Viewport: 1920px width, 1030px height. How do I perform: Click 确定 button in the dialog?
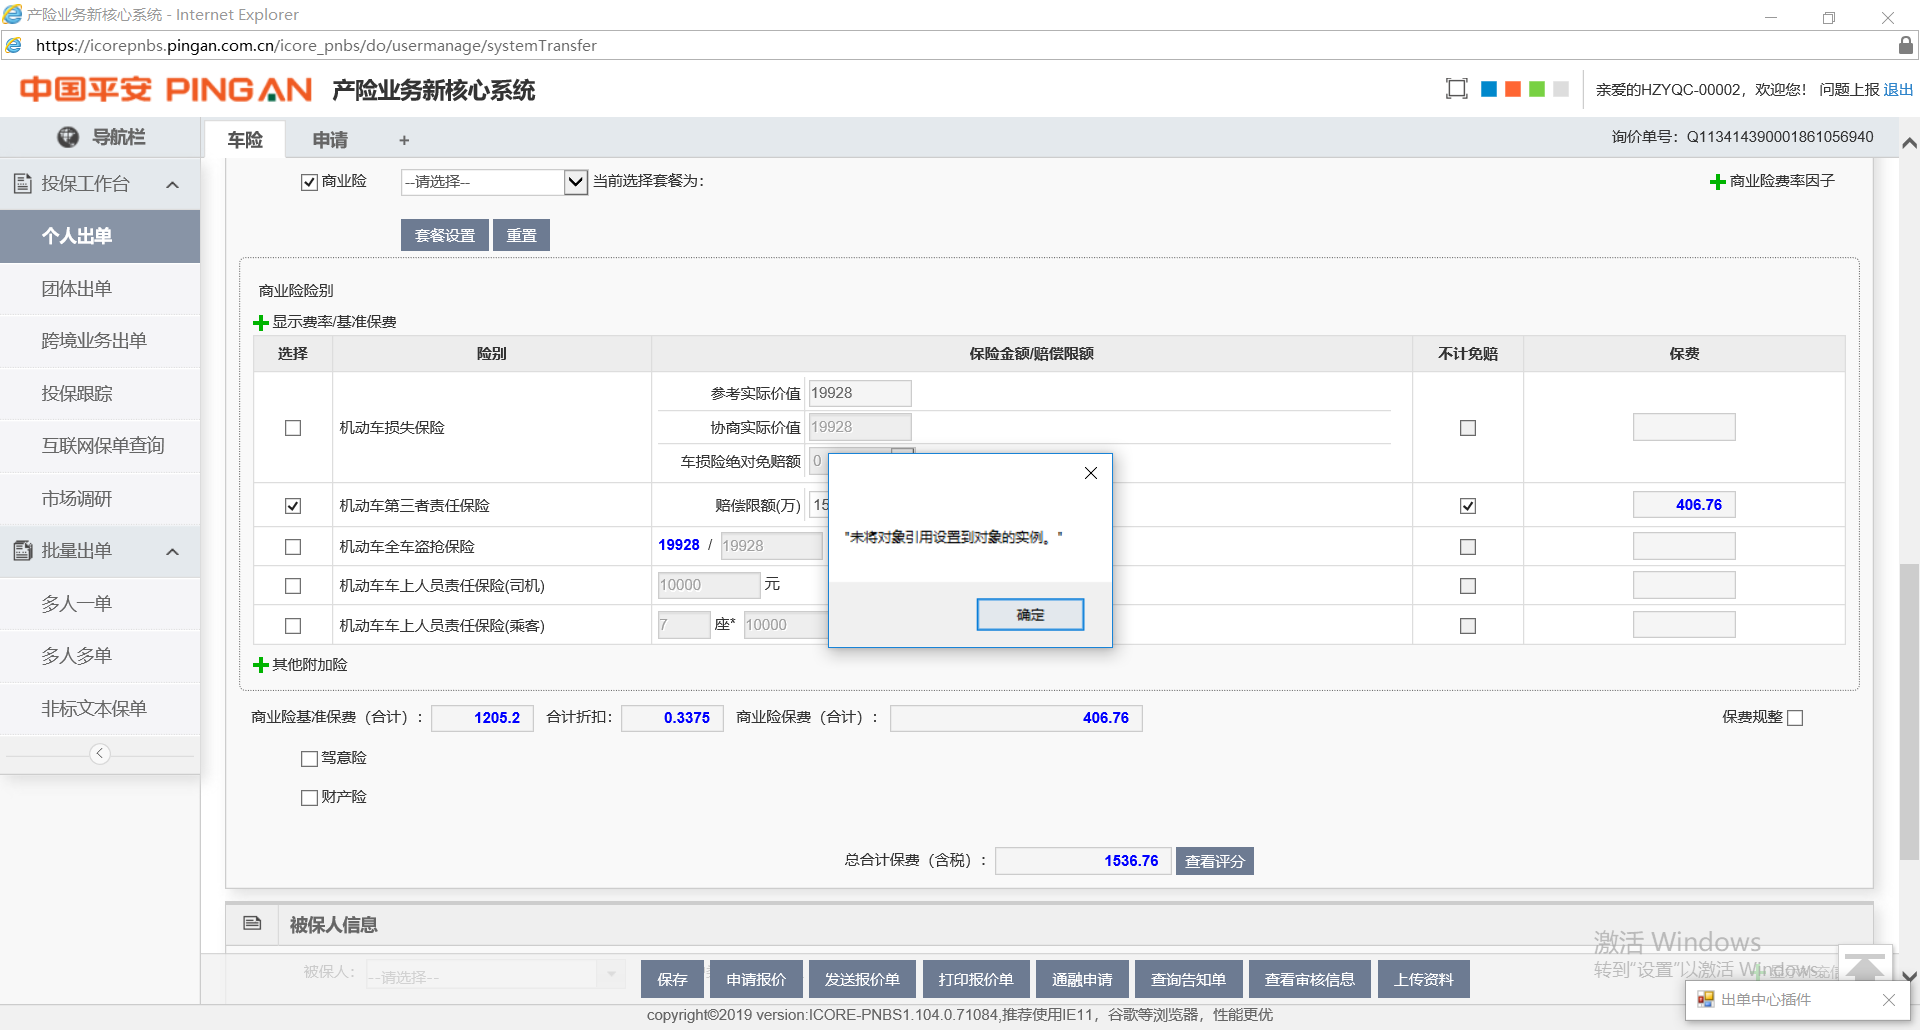[1030, 615]
